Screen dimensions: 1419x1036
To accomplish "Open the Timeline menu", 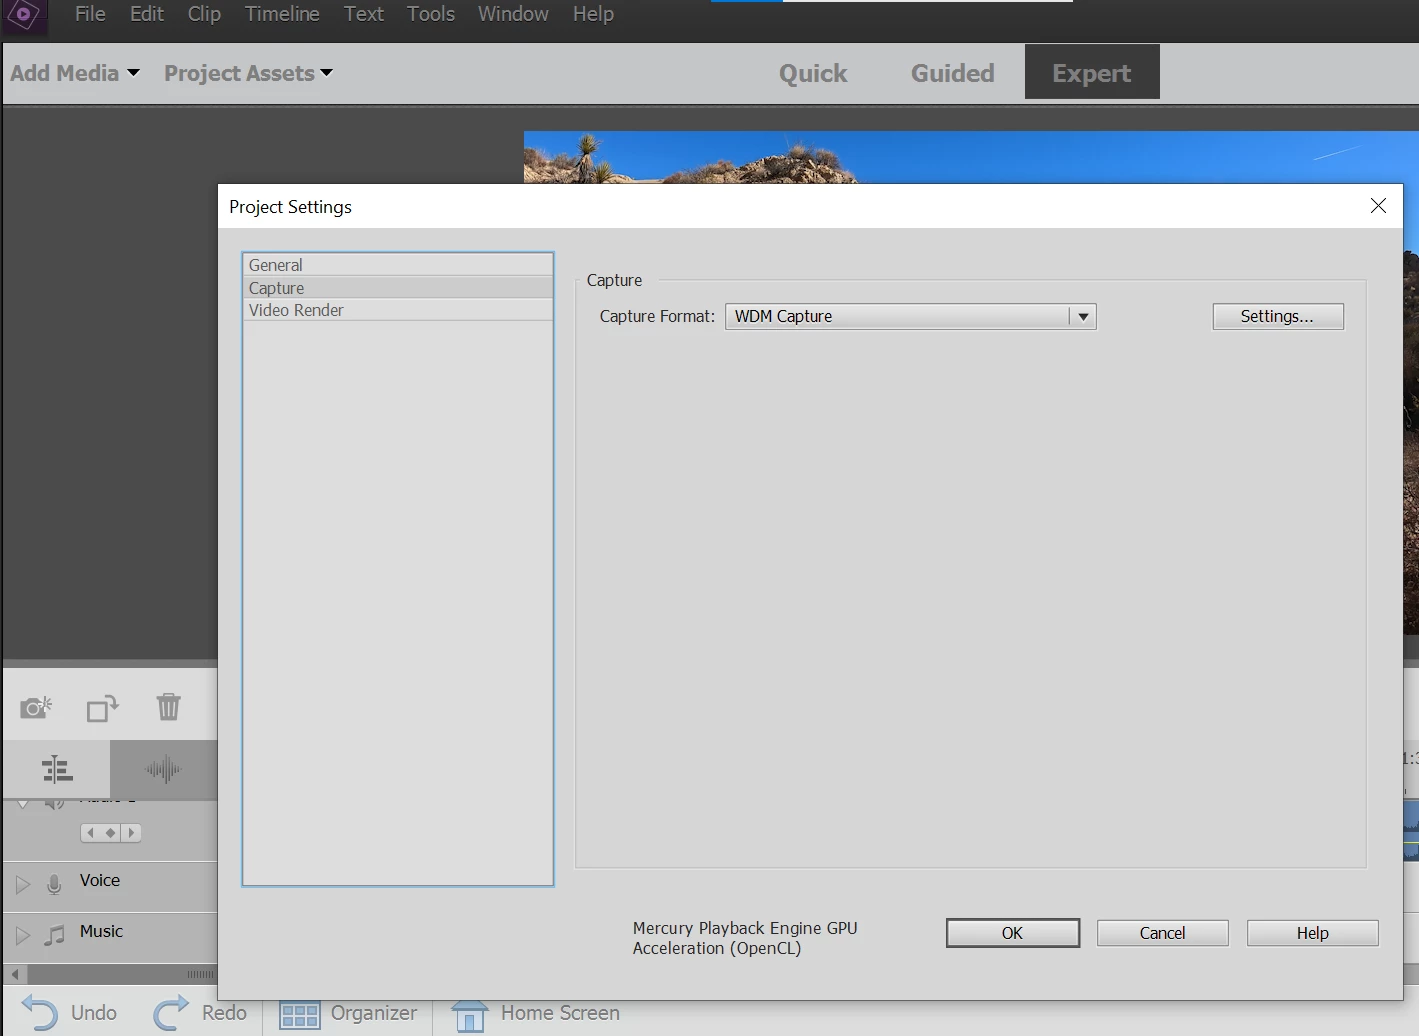I will coord(282,14).
